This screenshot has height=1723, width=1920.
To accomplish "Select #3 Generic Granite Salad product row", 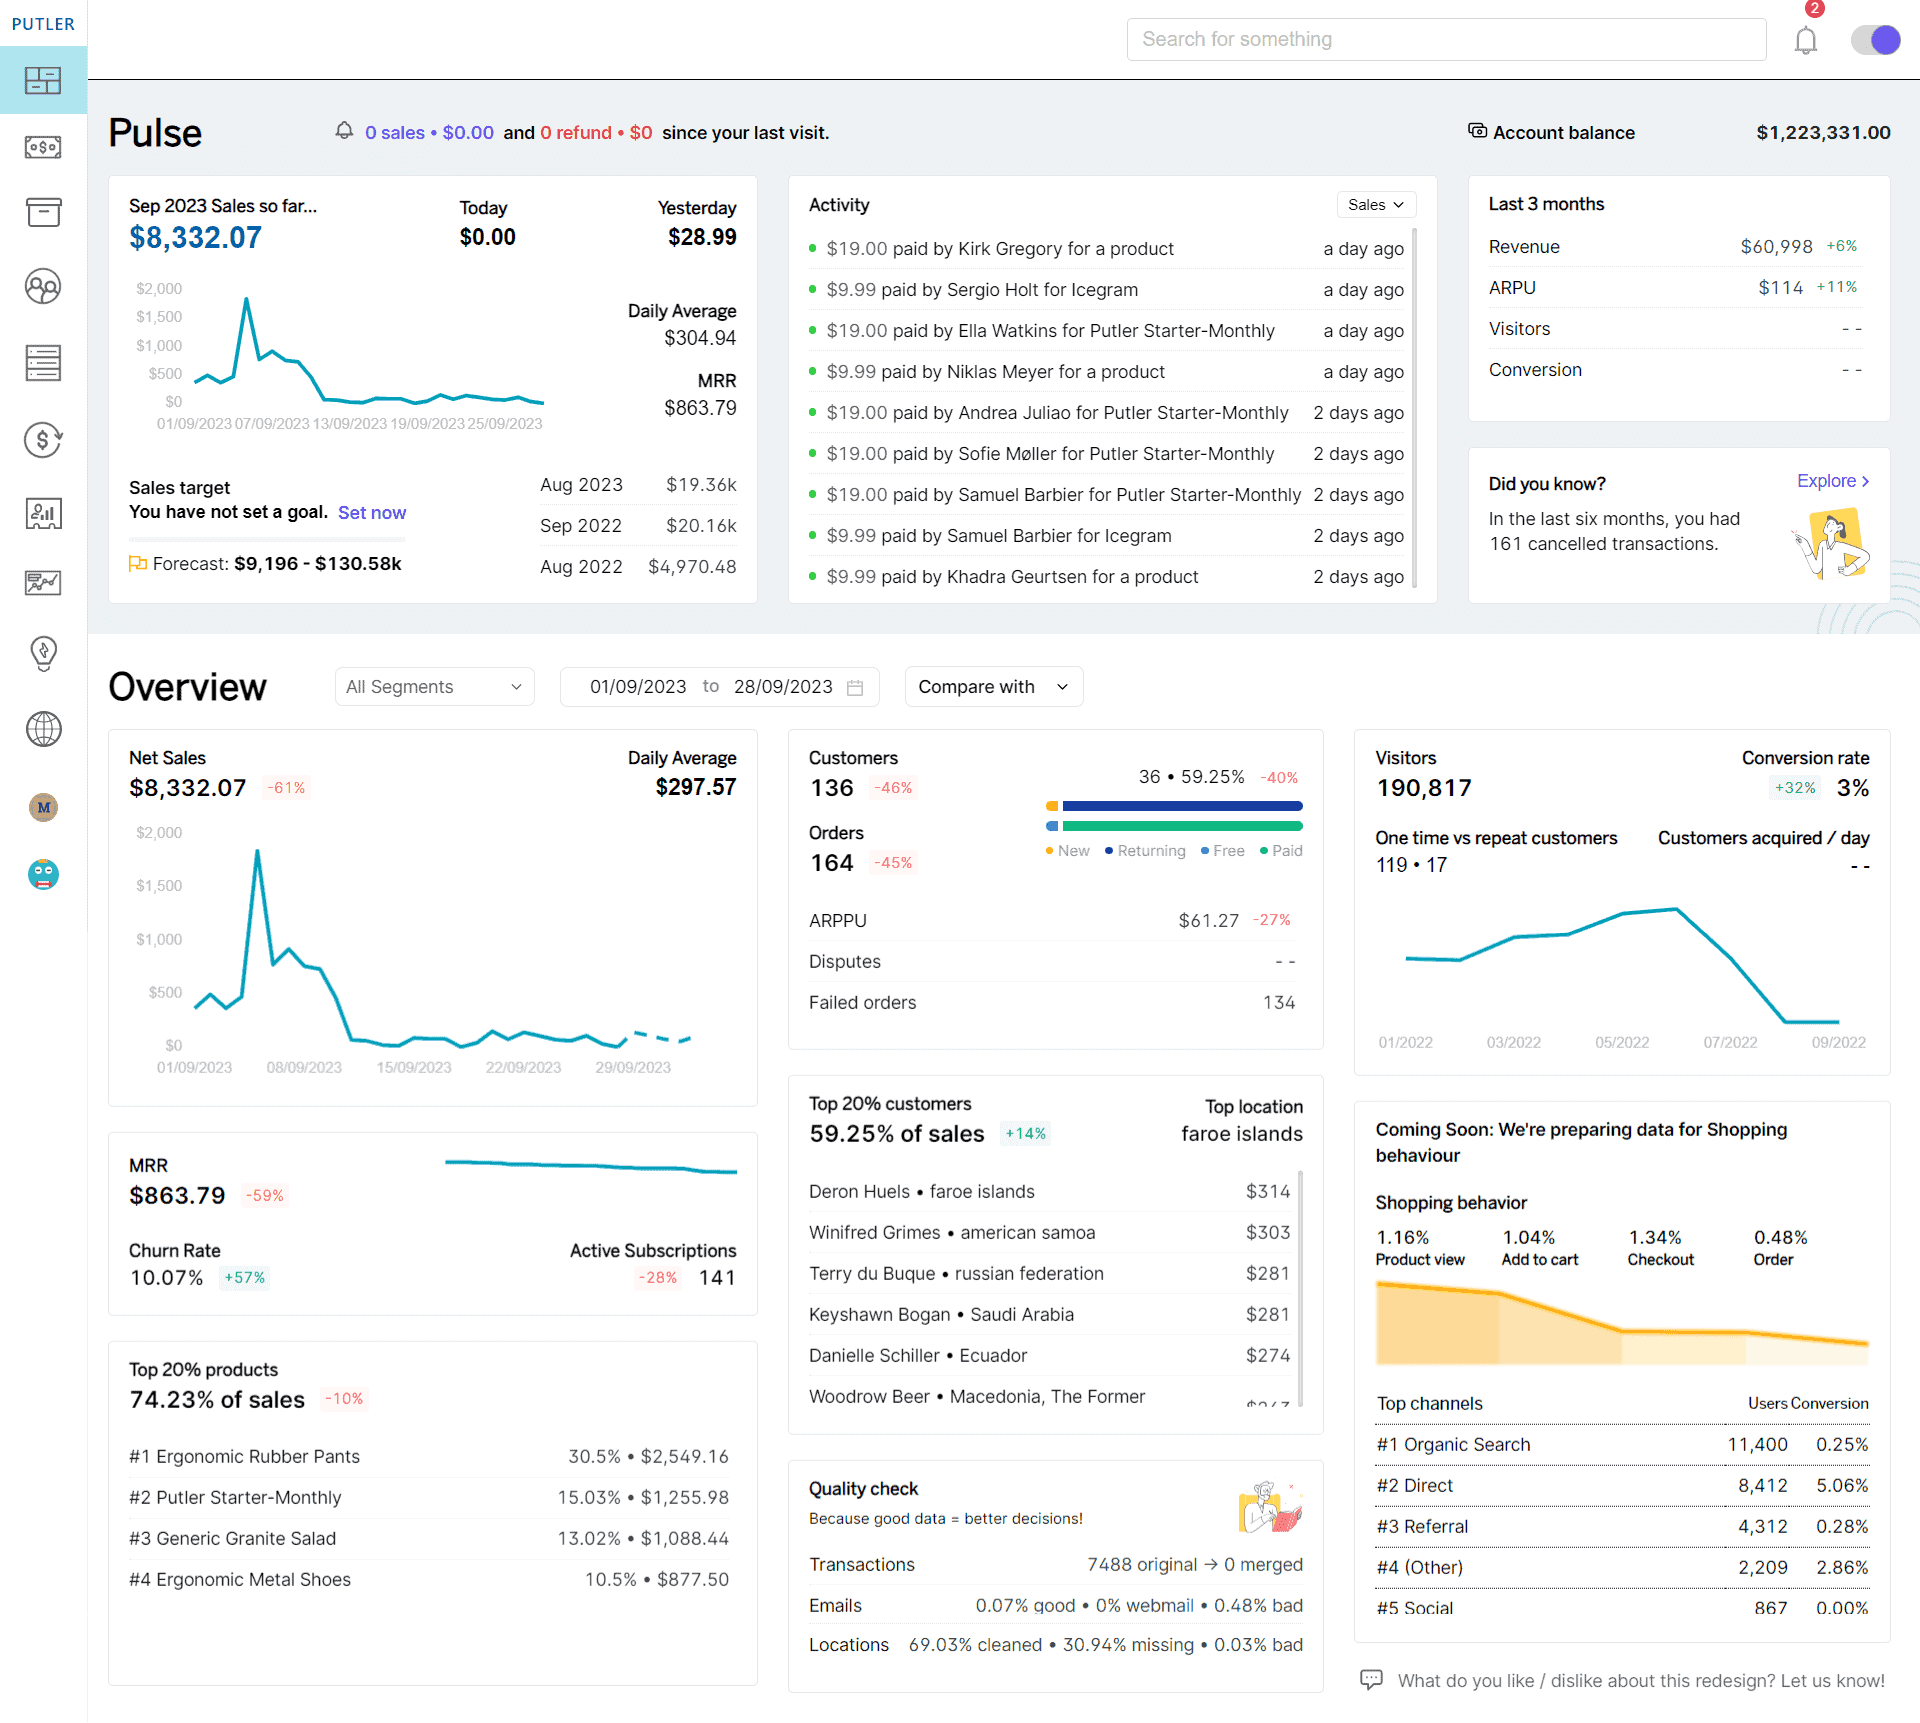I will (429, 1539).
